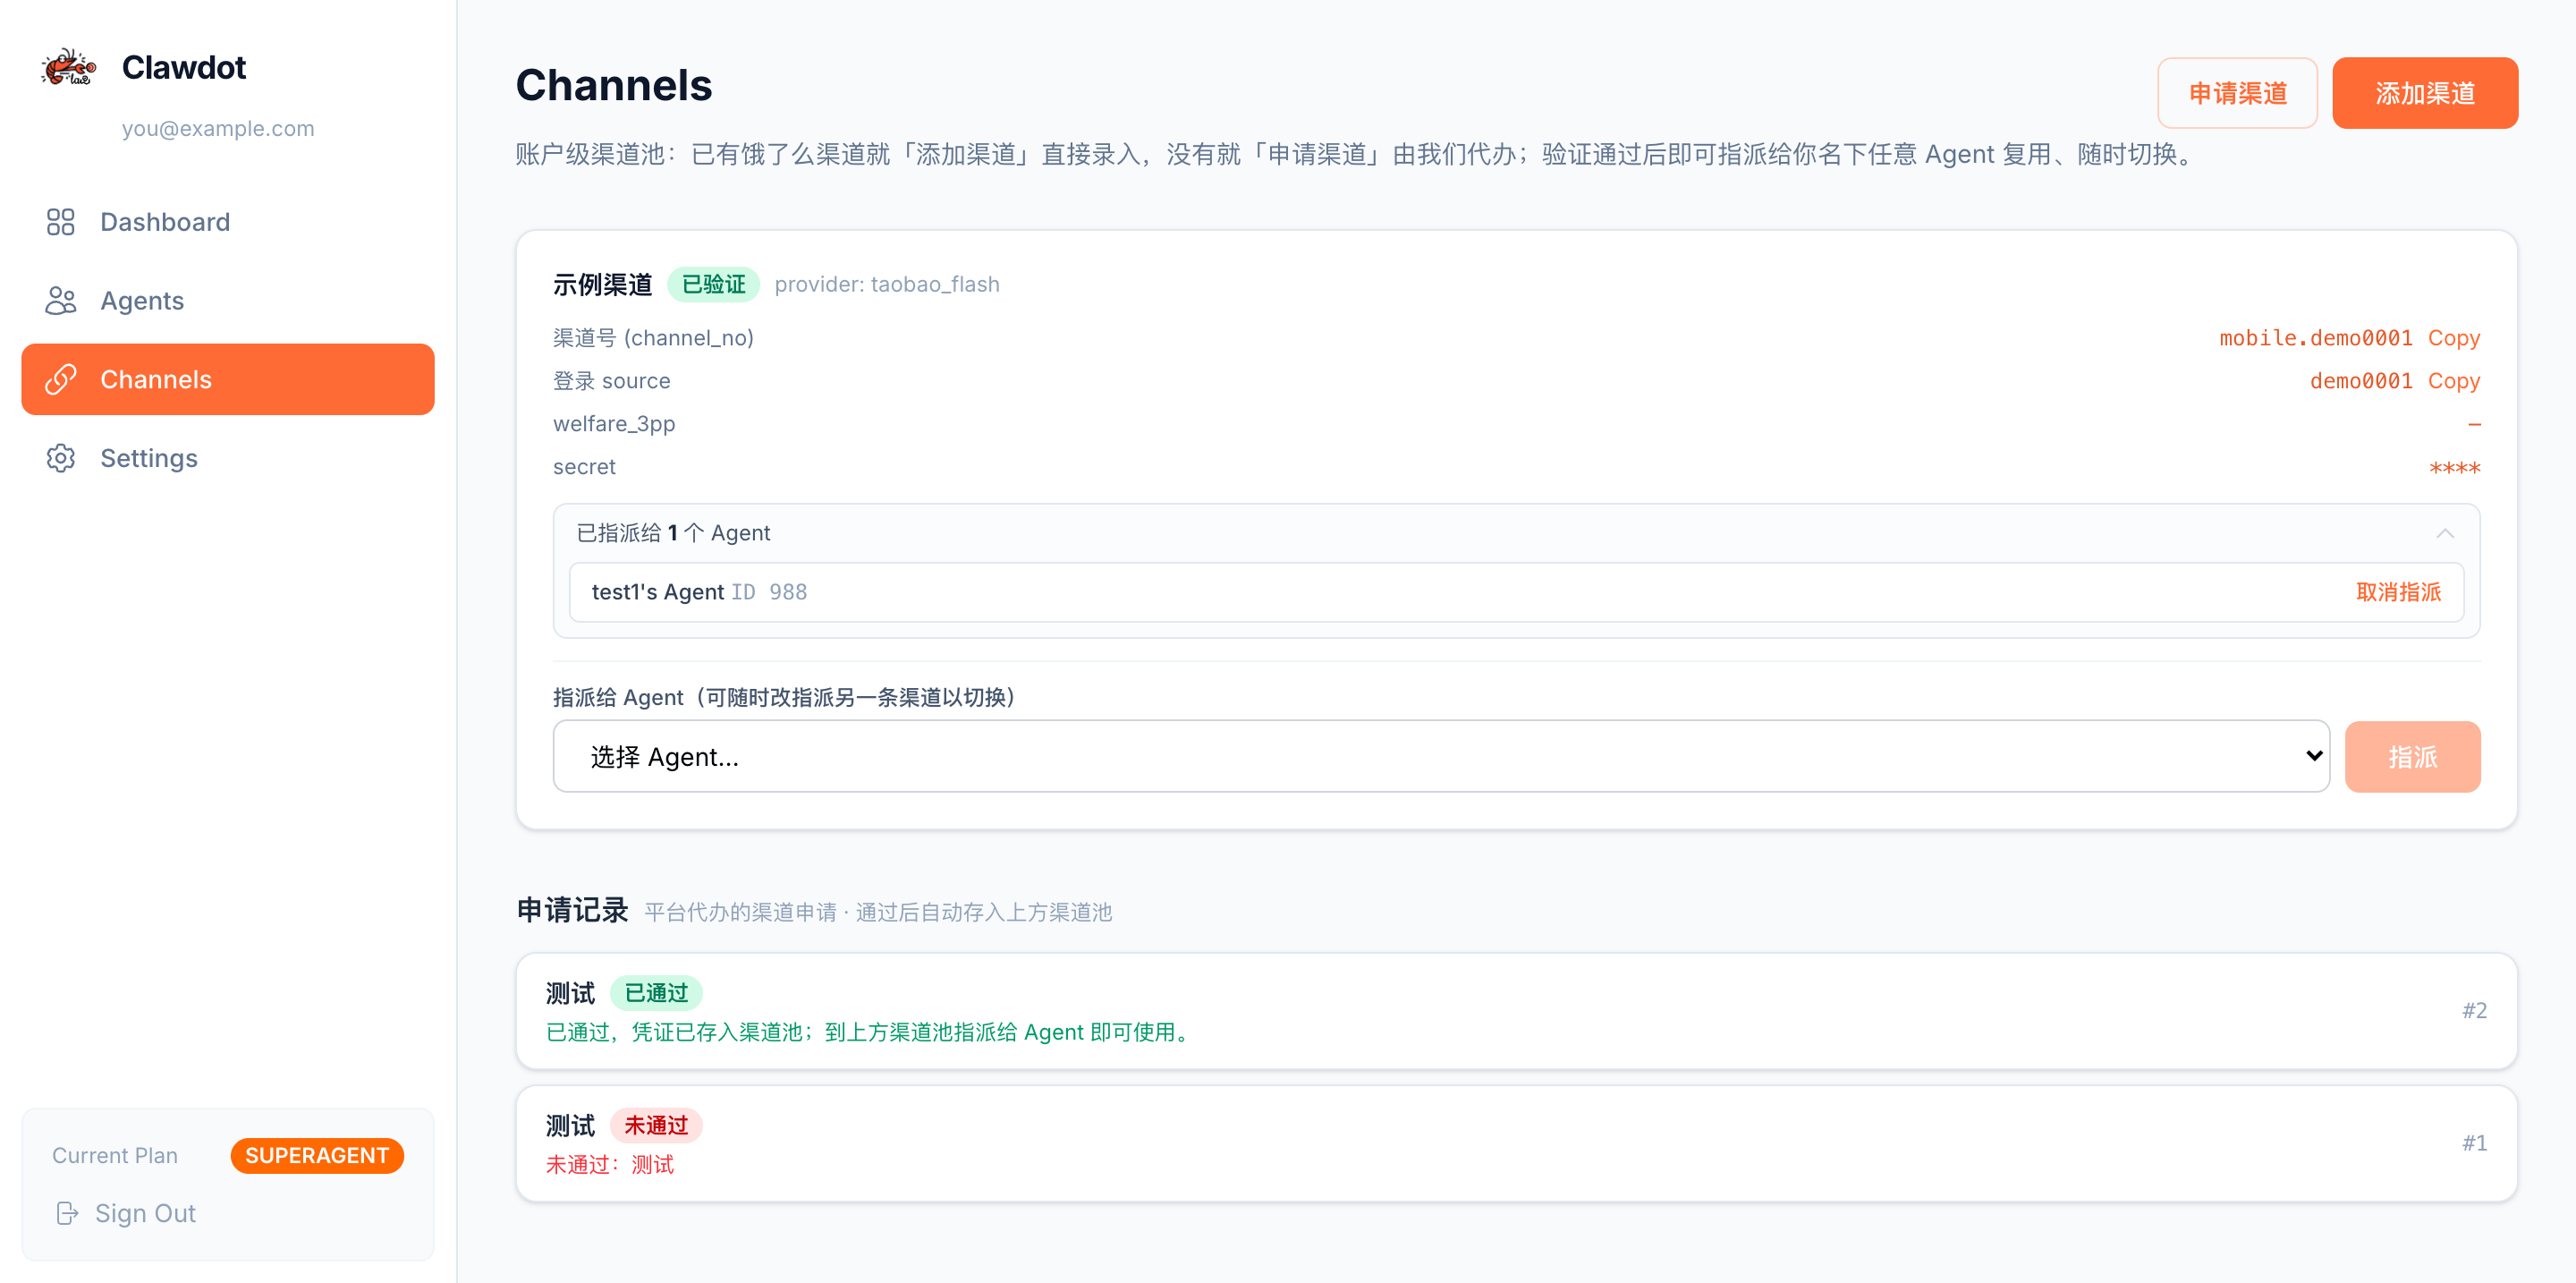Copy the channel_no mobile.demo0001
The image size is (2576, 1283).
click(x=2454, y=338)
